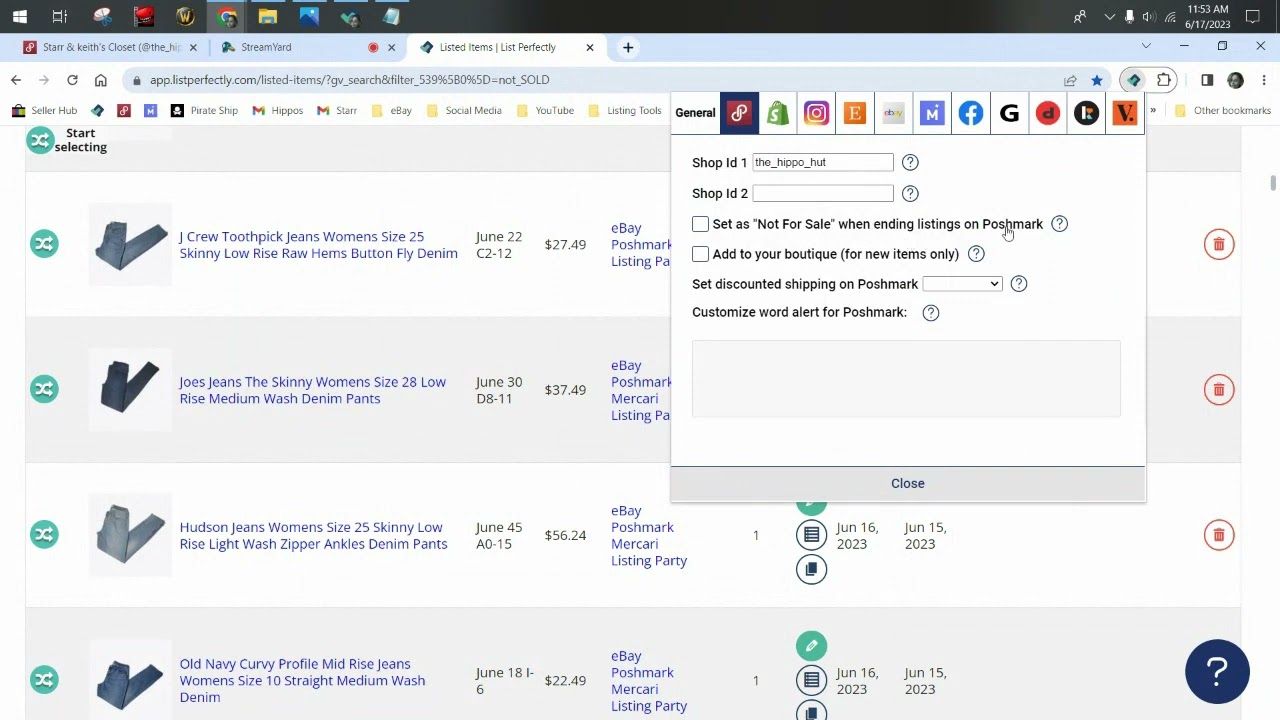The height and width of the screenshot is (720, 1280).
Task: Click help icon for Customize word alert
Action: [931, 313]
